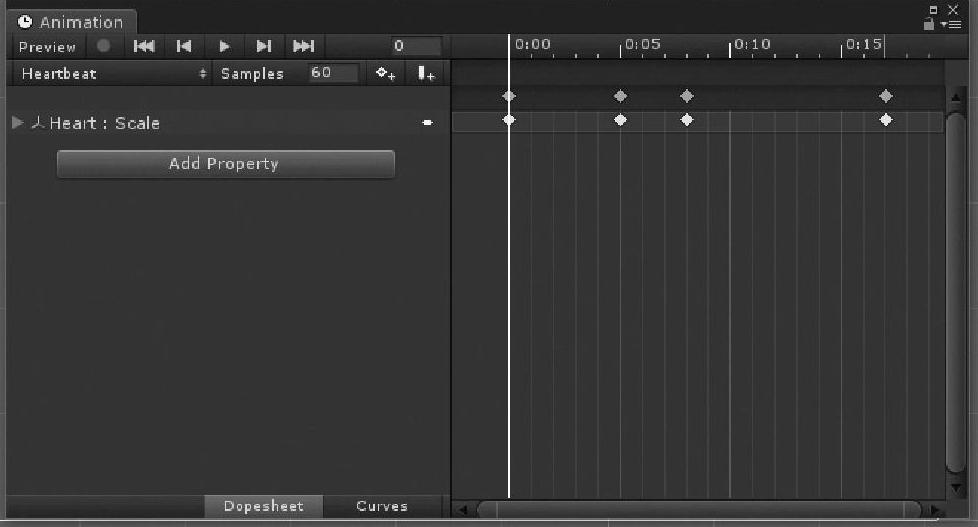Open the Animation window options menu

coord(952,25)
